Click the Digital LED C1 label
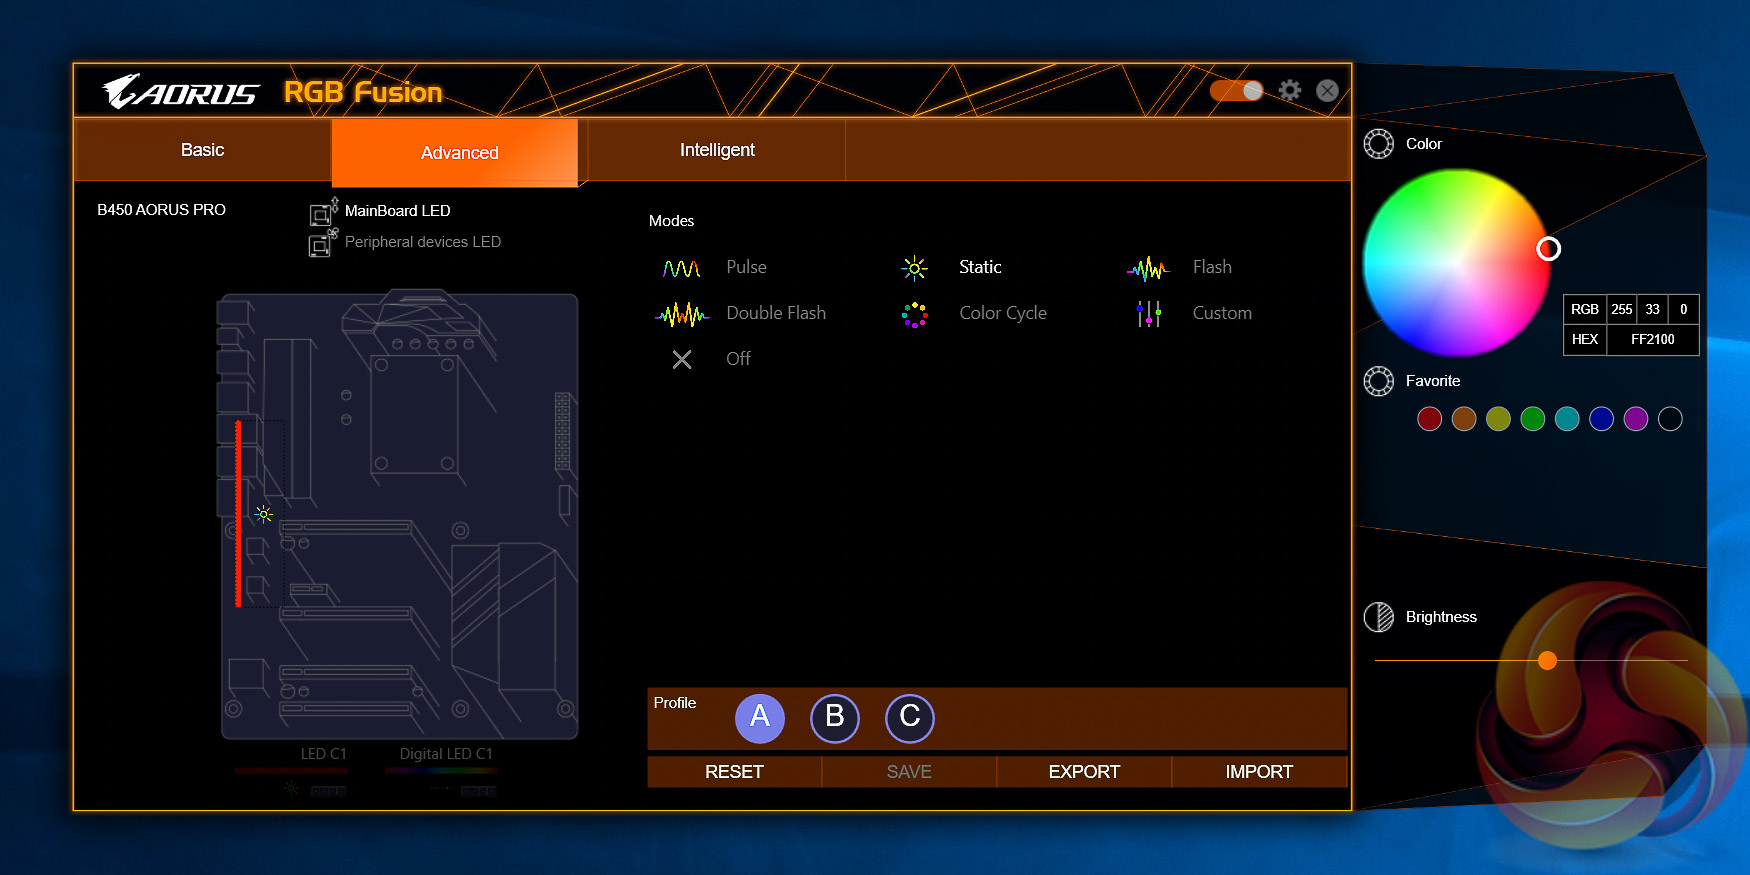Screen dimensions: 1750x875 click(x=446, y=754)
